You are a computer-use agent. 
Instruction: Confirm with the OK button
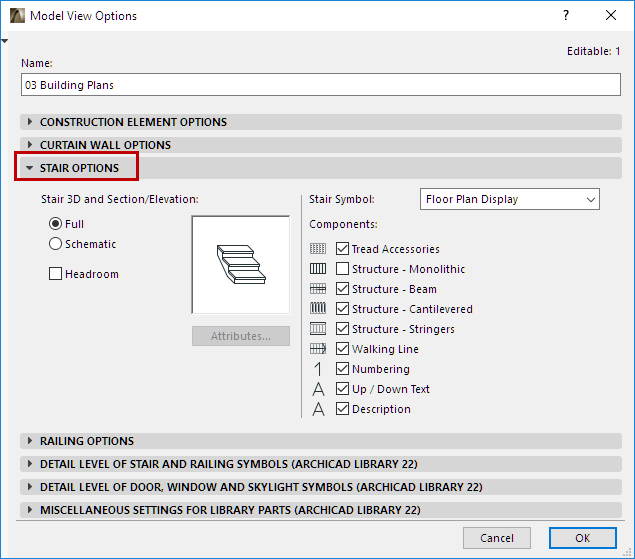(x=583, y=538)
